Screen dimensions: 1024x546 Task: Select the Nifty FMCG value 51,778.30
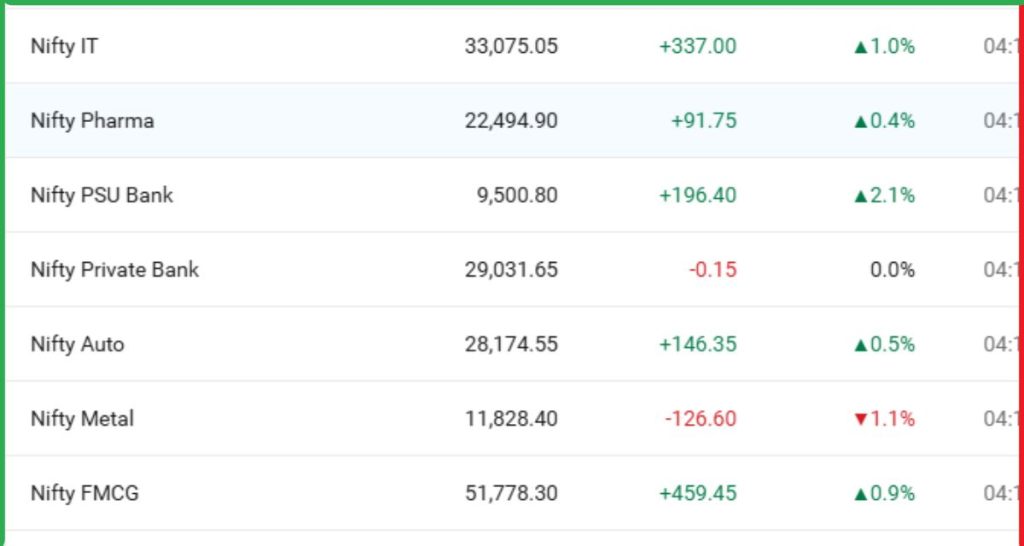click(x=511, y=493)
